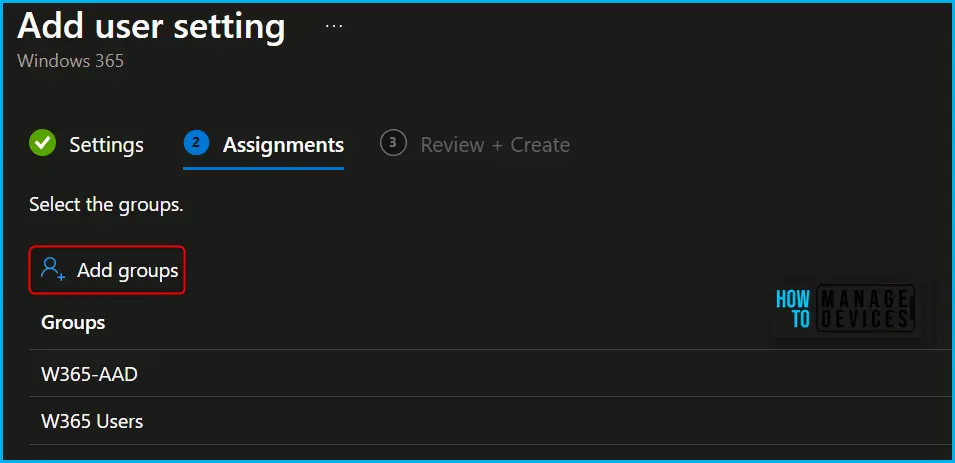Image resolution: width=955 pixels, height=463 pixels.
Task: Click the Select the groups instruction text
Action: pyautogui.click(x=106, y=205)
